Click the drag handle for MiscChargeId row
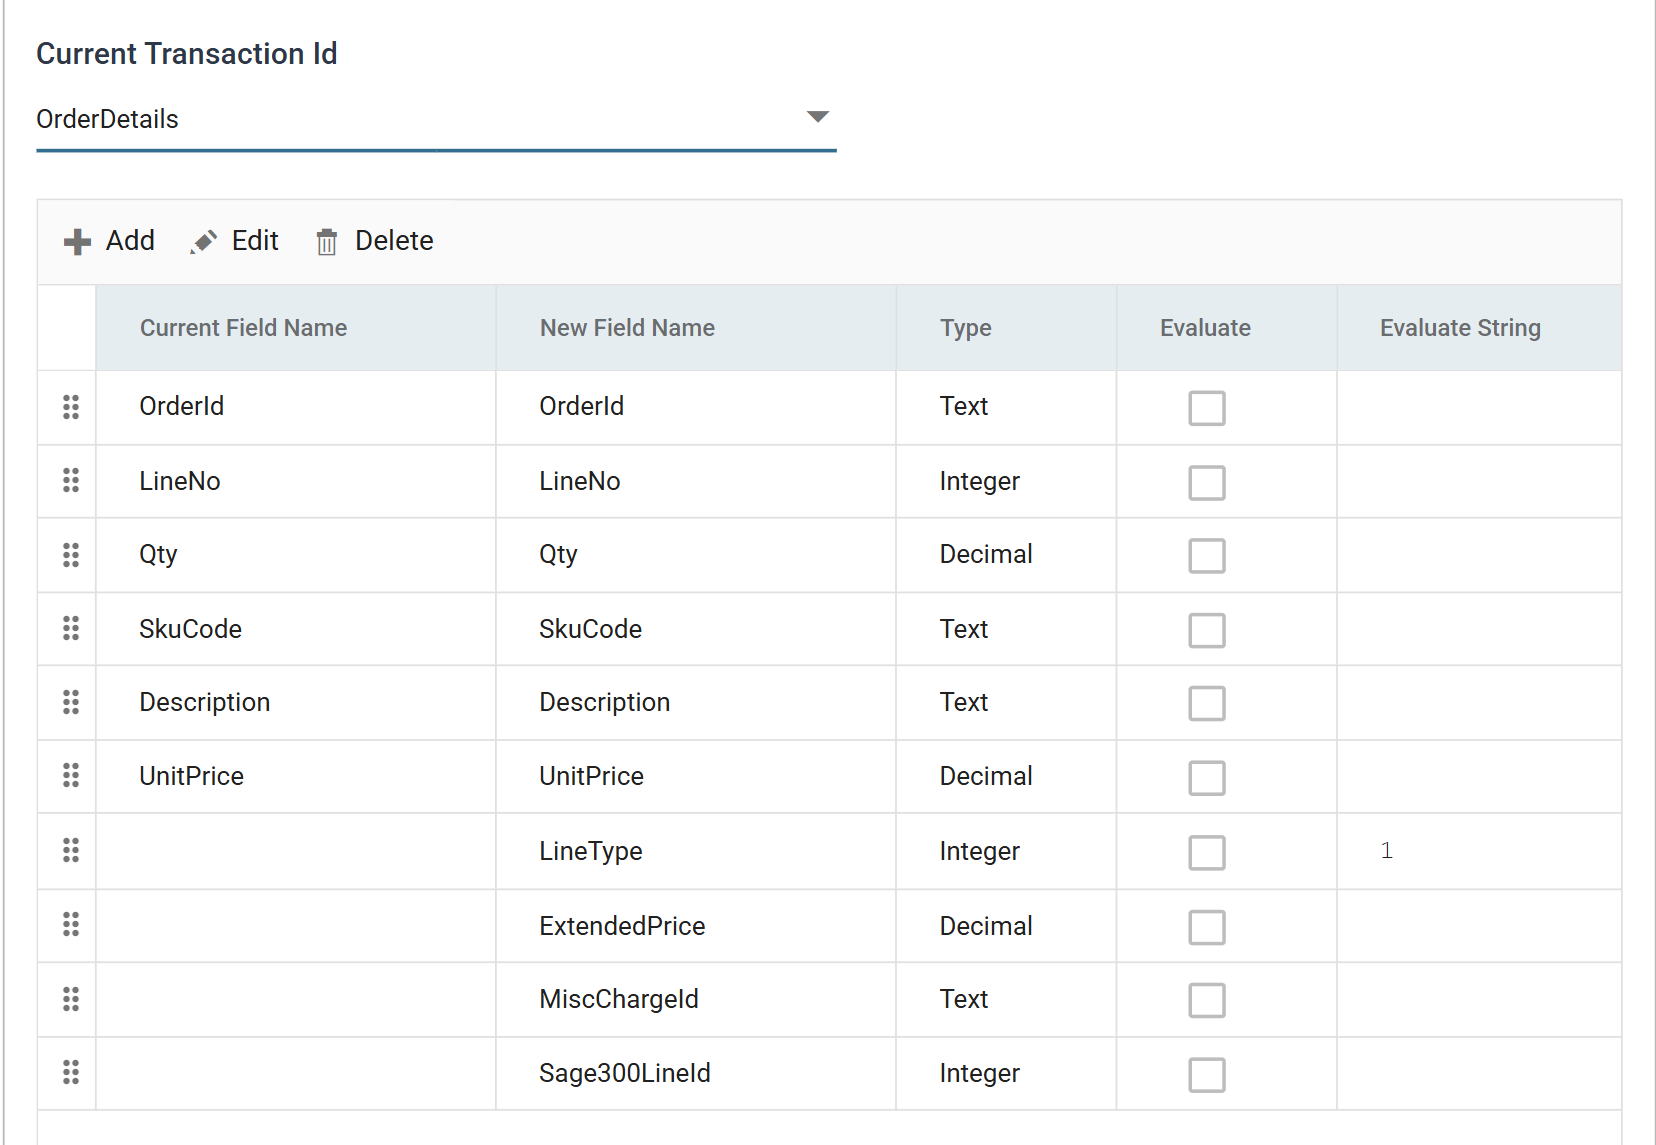This screenshot has width=1656, height=1145. click(71, 998)
